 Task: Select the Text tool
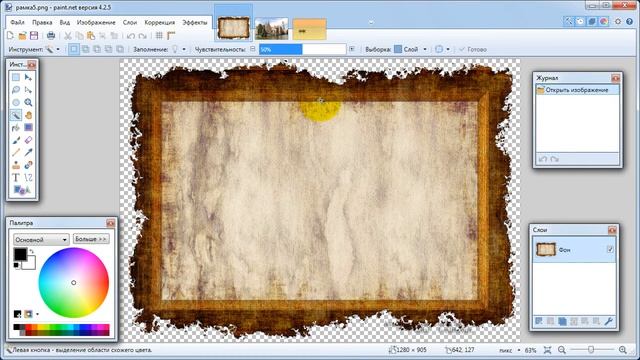(x=16, y=178)
